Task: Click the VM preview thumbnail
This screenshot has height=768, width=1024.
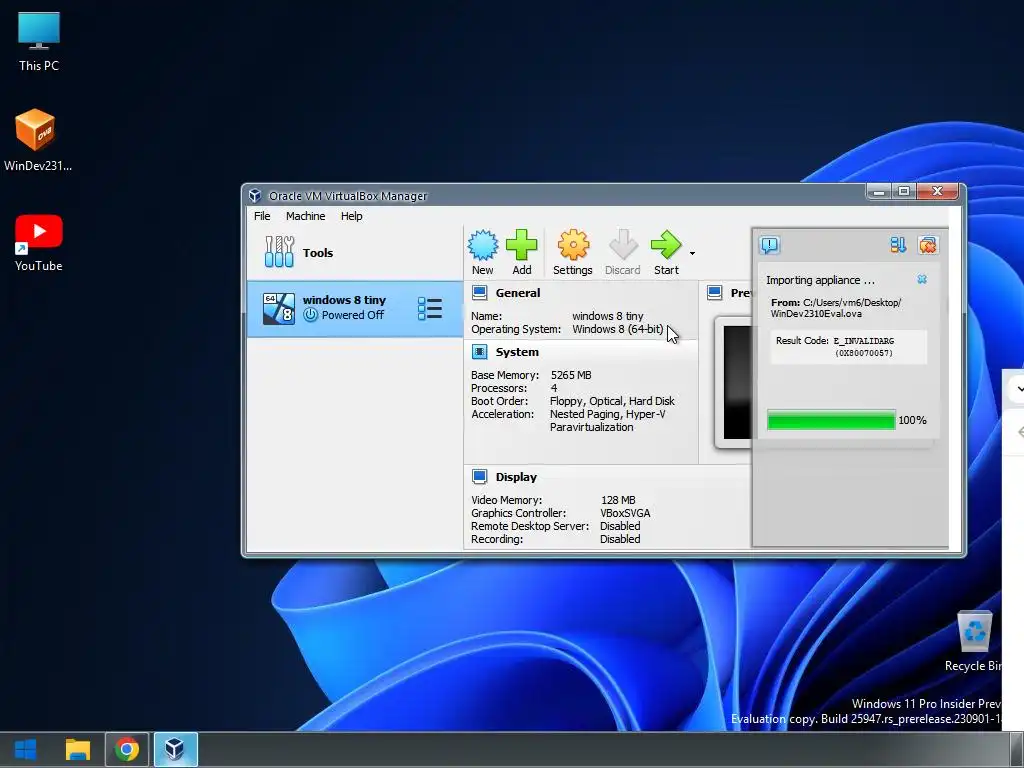Action: (735, 383)
